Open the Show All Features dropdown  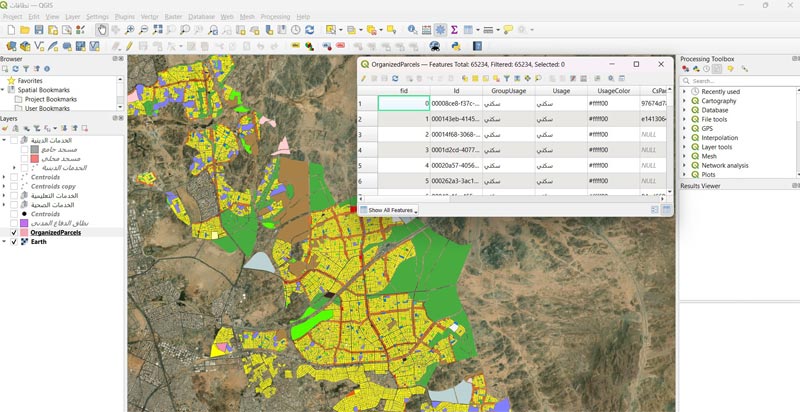[x=389, y=210]
